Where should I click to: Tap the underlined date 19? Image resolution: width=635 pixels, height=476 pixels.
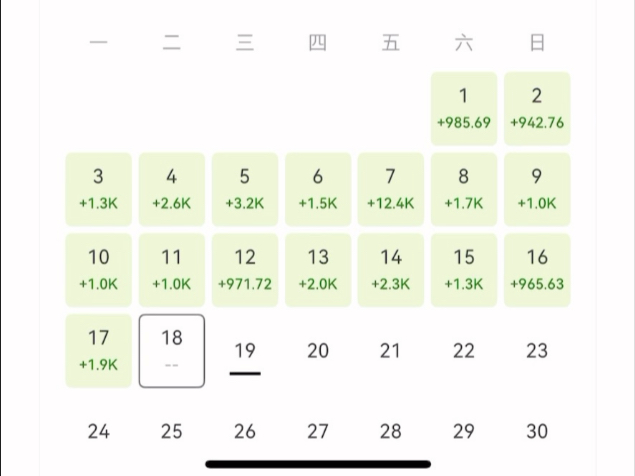[245, 351]
